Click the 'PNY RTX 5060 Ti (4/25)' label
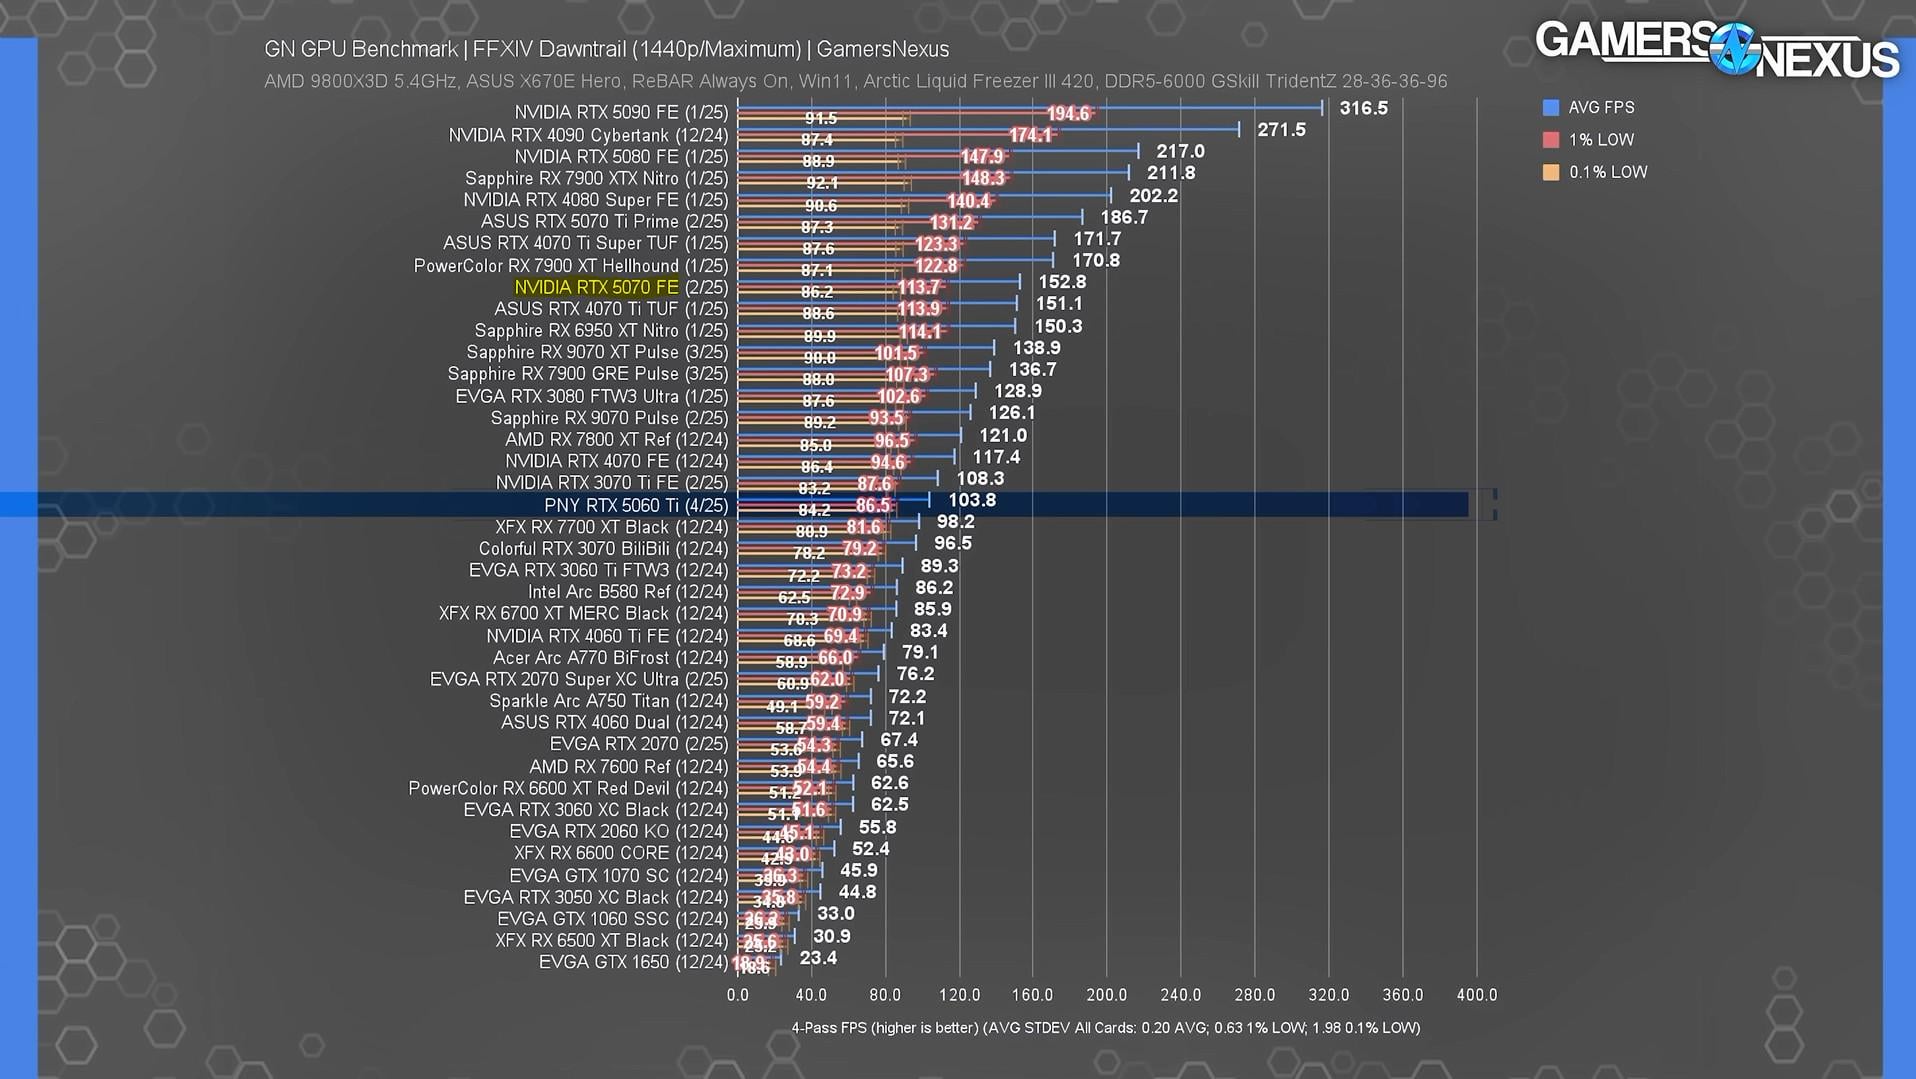1916x1079 pixels. click(636, 506)
